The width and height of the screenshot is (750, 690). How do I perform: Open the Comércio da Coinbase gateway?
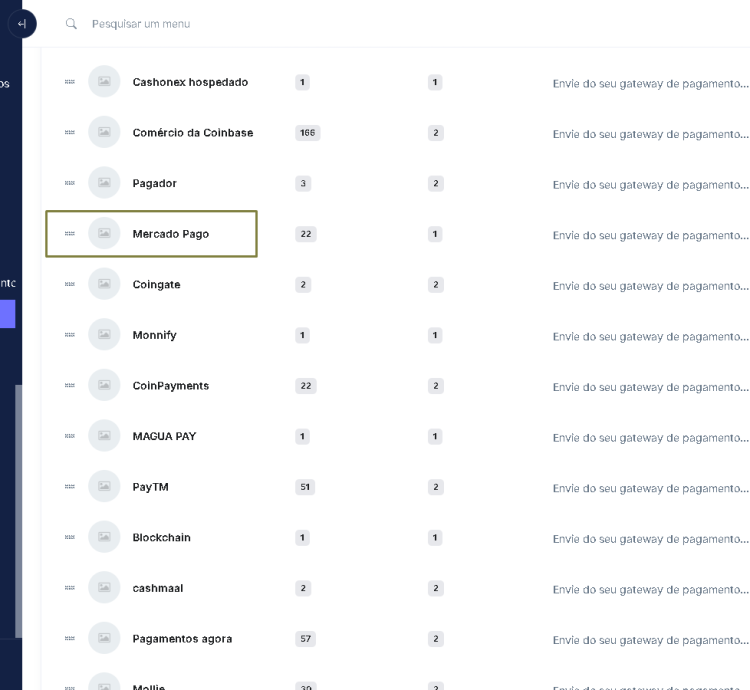point(192,133)
